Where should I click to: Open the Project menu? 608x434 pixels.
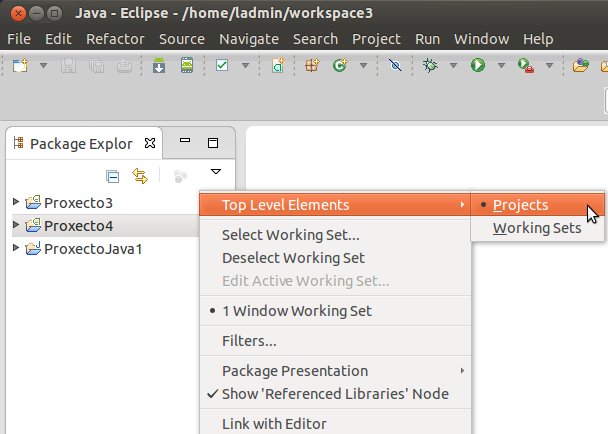pos(376,39)
